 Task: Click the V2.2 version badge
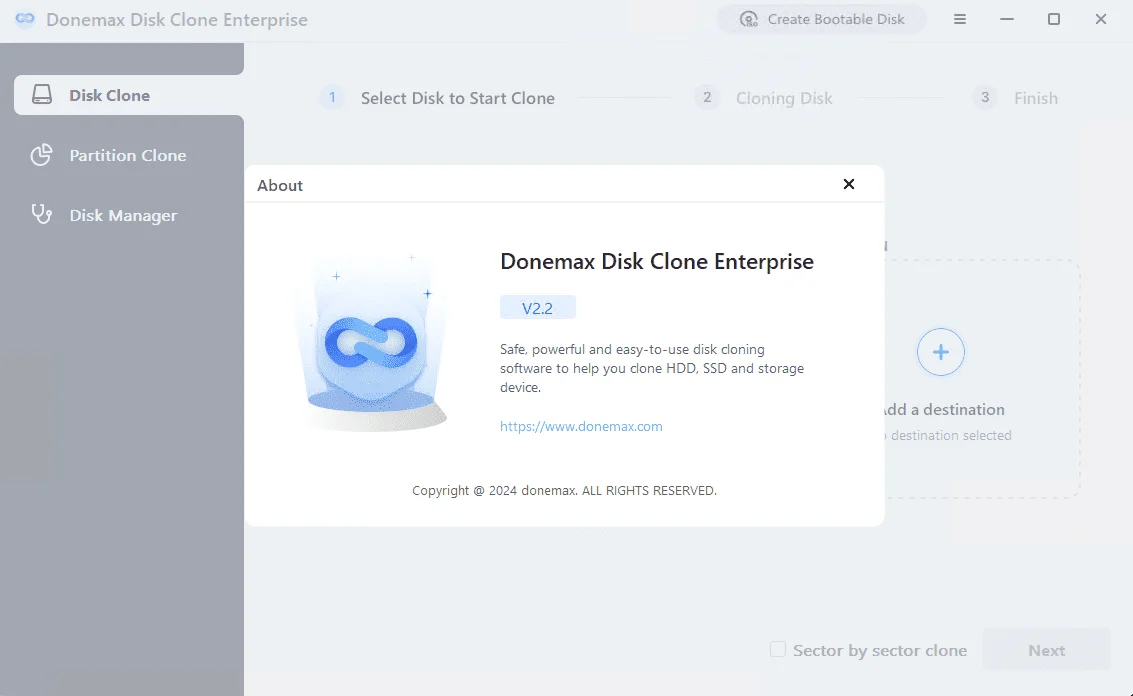click(538, 308)
